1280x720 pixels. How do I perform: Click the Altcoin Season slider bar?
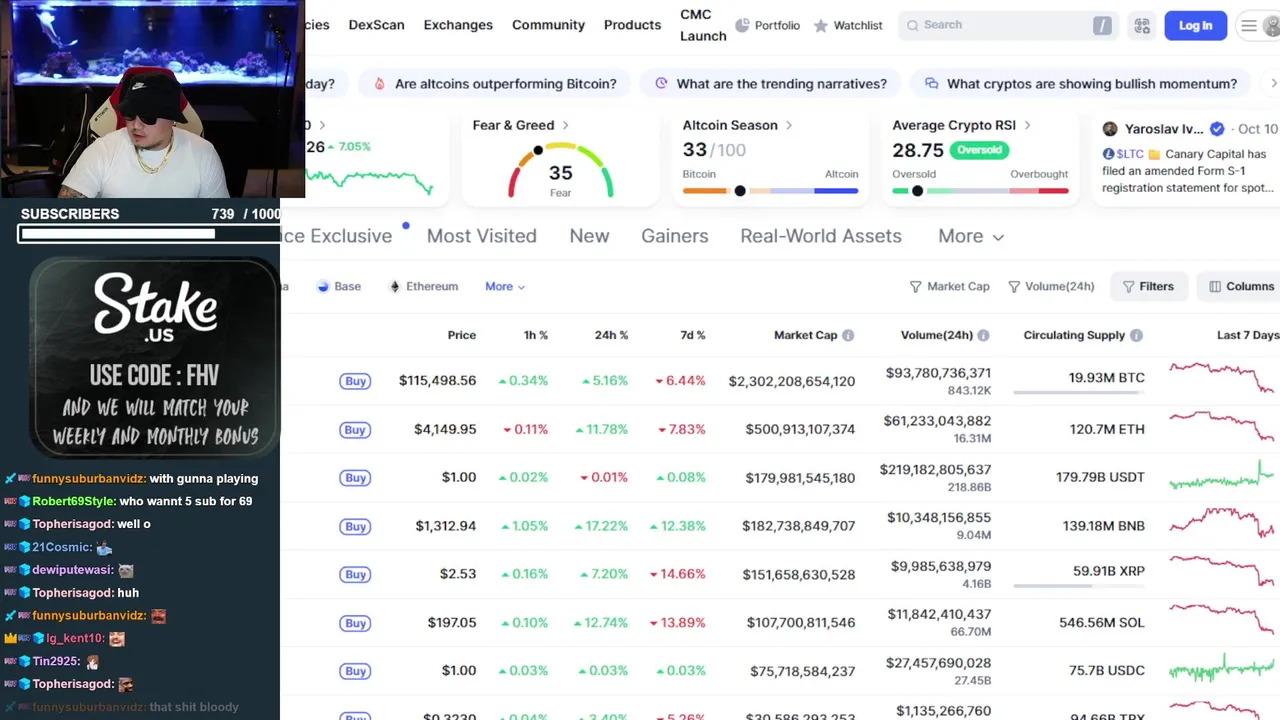pyautogui.click(x=770, y=191)
